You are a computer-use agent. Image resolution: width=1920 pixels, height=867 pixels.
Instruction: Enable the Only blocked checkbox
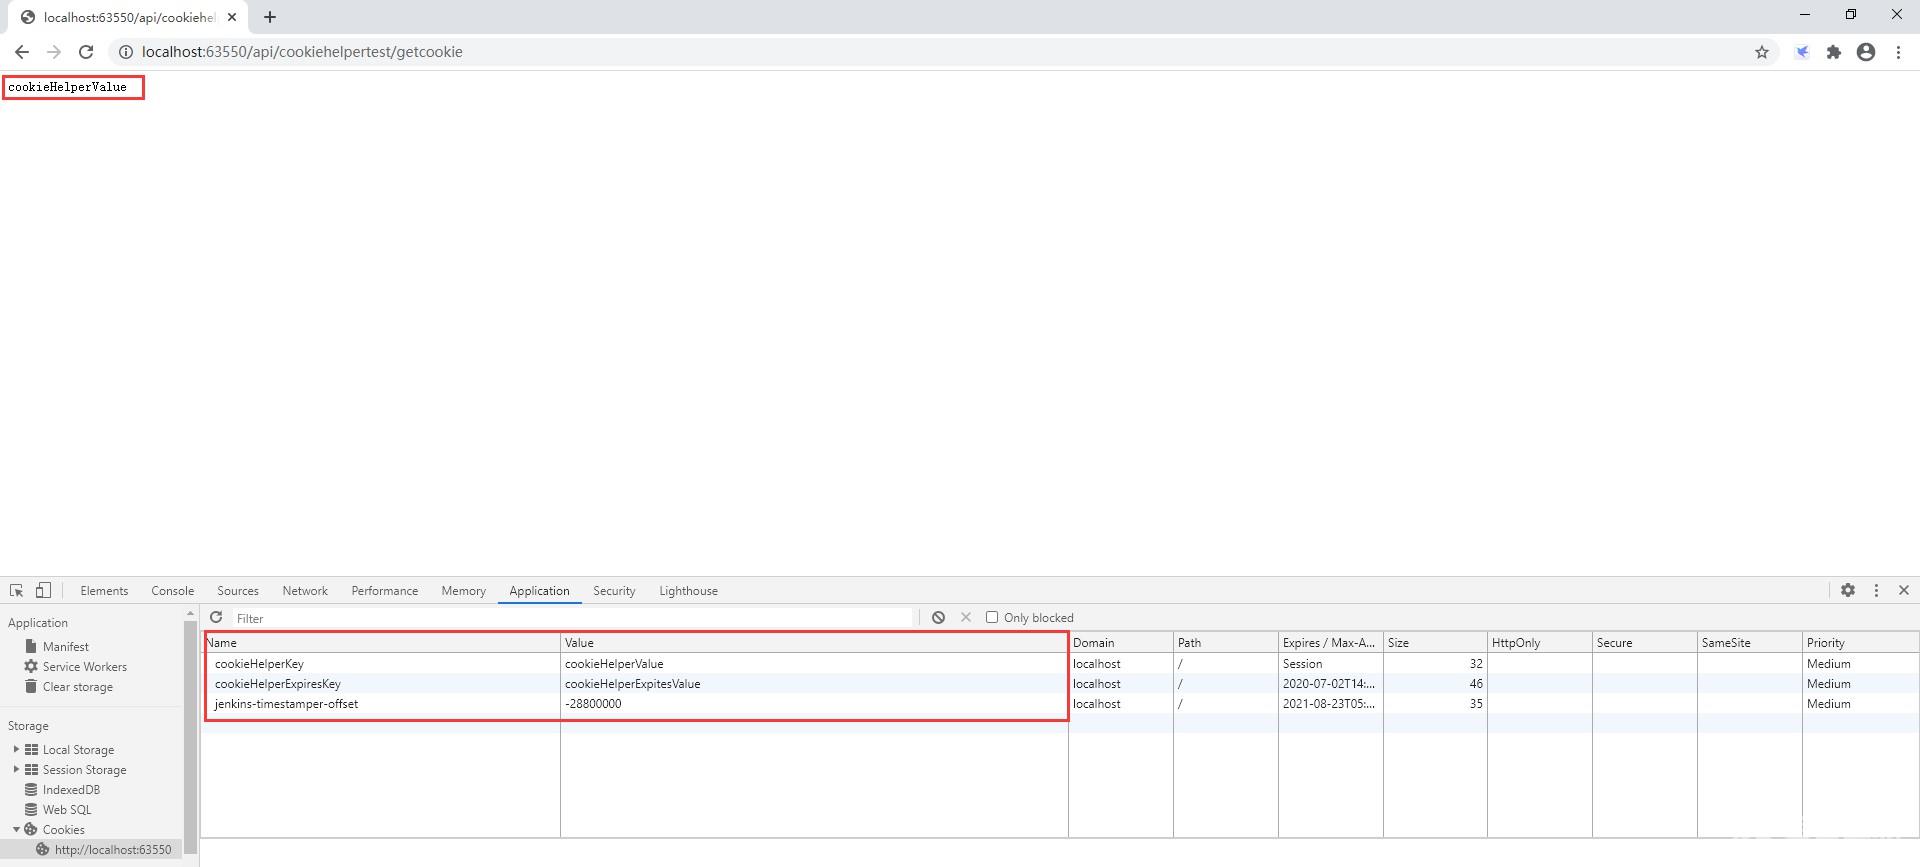coord(992,618)
